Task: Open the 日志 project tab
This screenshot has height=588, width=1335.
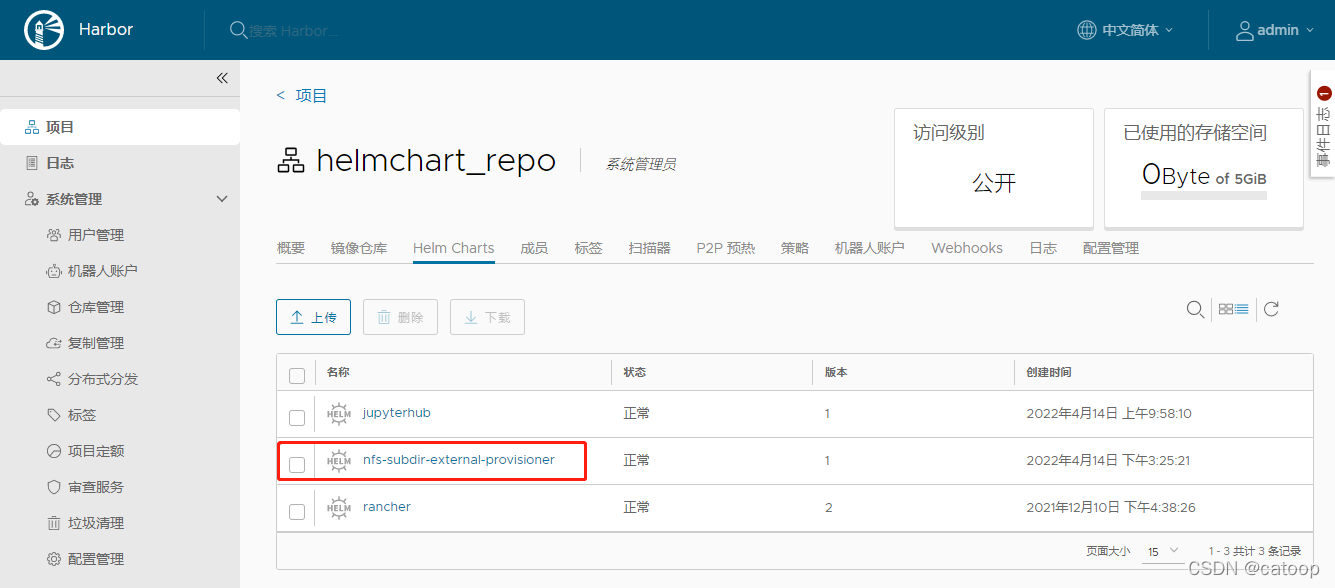Action: point(1043,248)
